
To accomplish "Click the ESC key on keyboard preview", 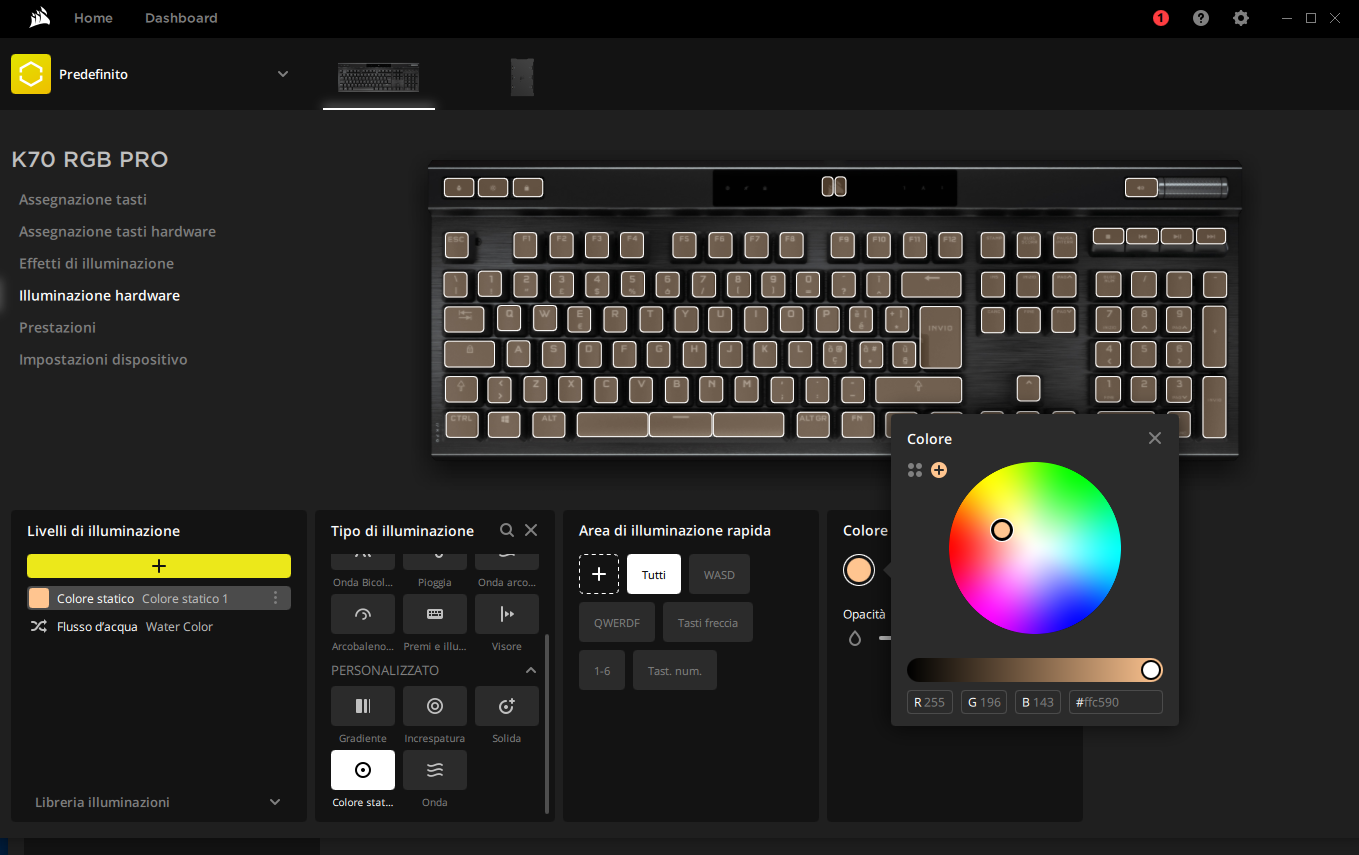I will tap(457, 243).
